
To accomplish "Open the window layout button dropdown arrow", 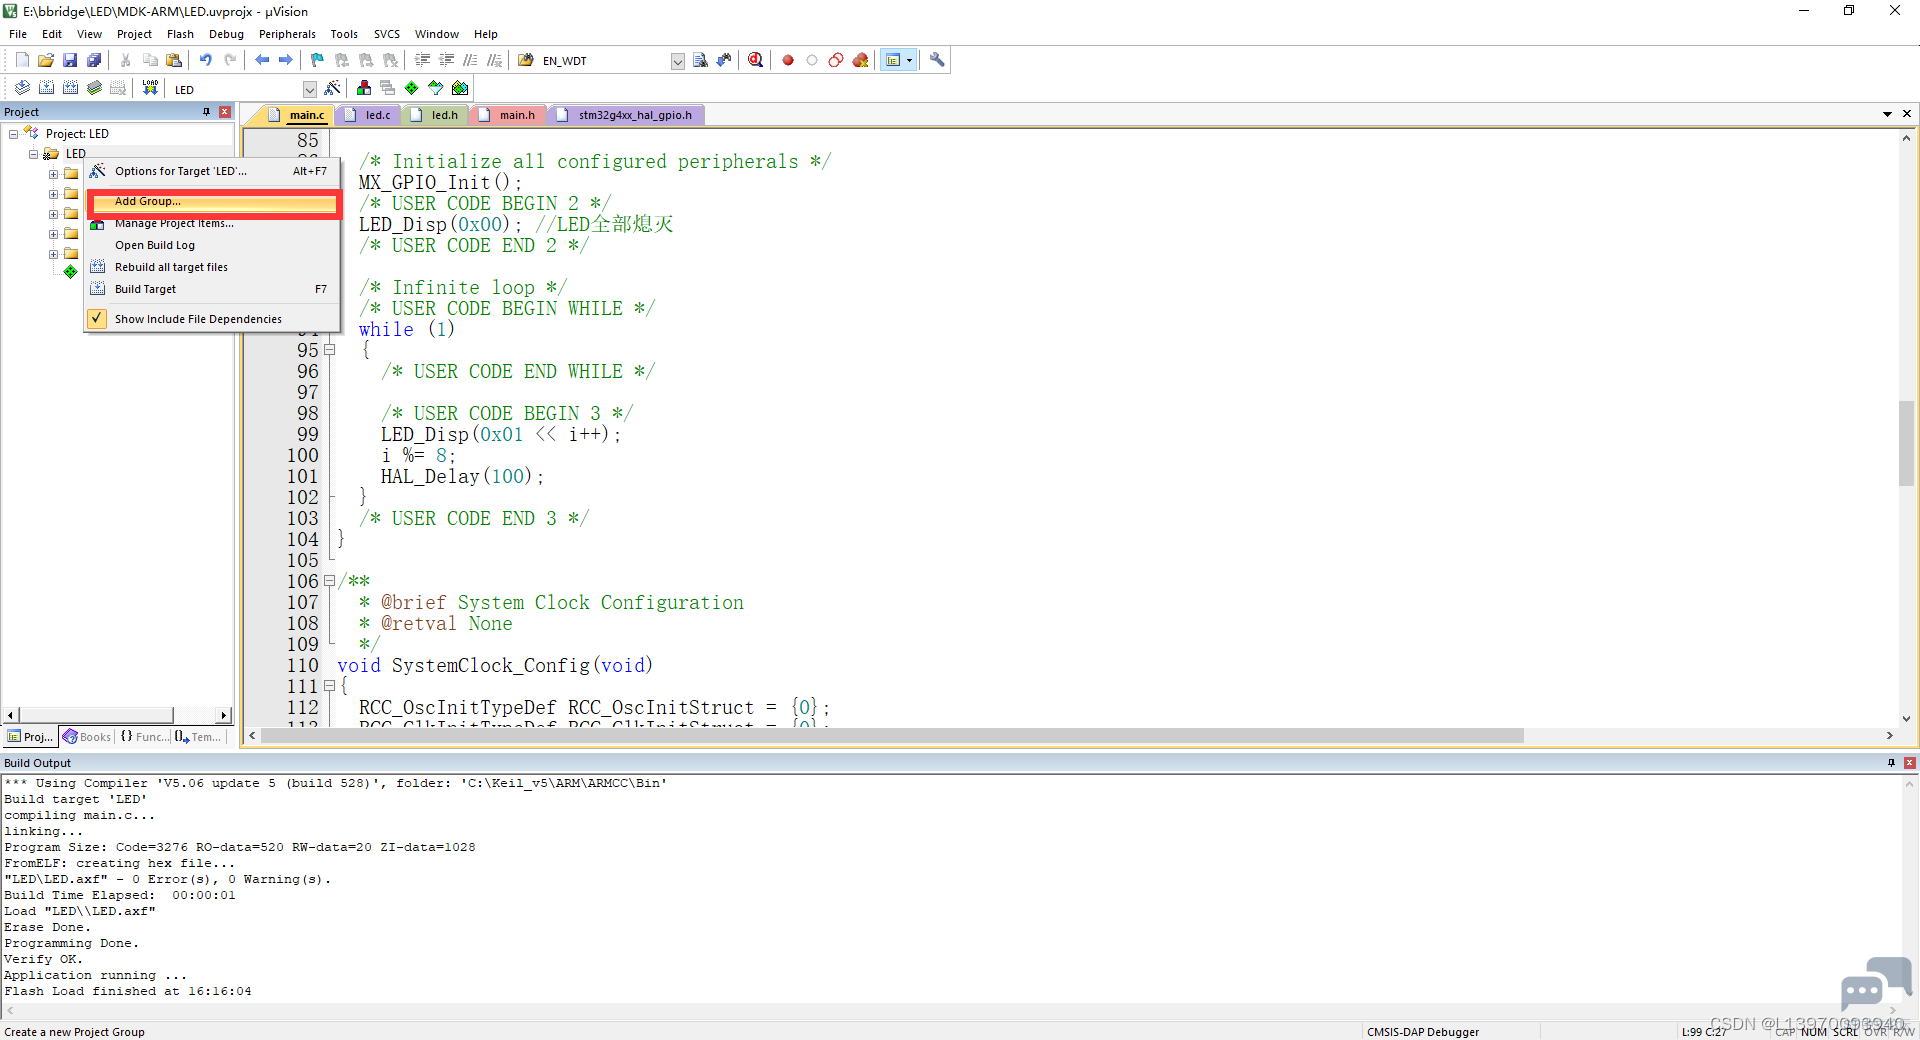I will (909, 60).
